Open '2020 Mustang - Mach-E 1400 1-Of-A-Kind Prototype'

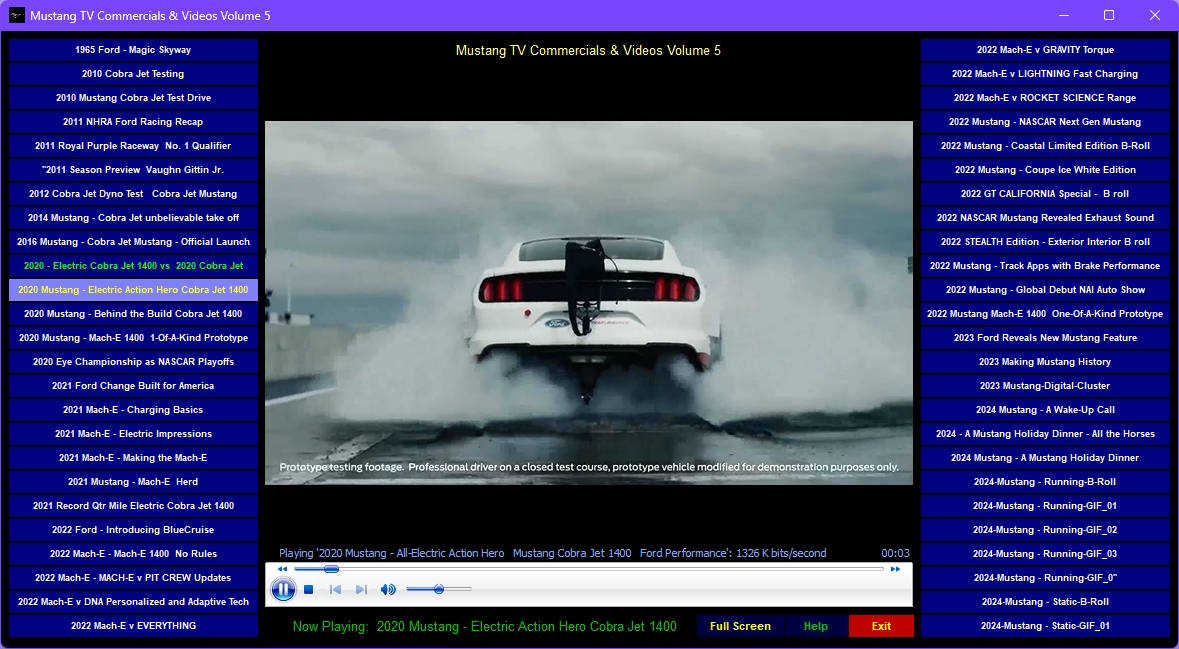point(133,338)
